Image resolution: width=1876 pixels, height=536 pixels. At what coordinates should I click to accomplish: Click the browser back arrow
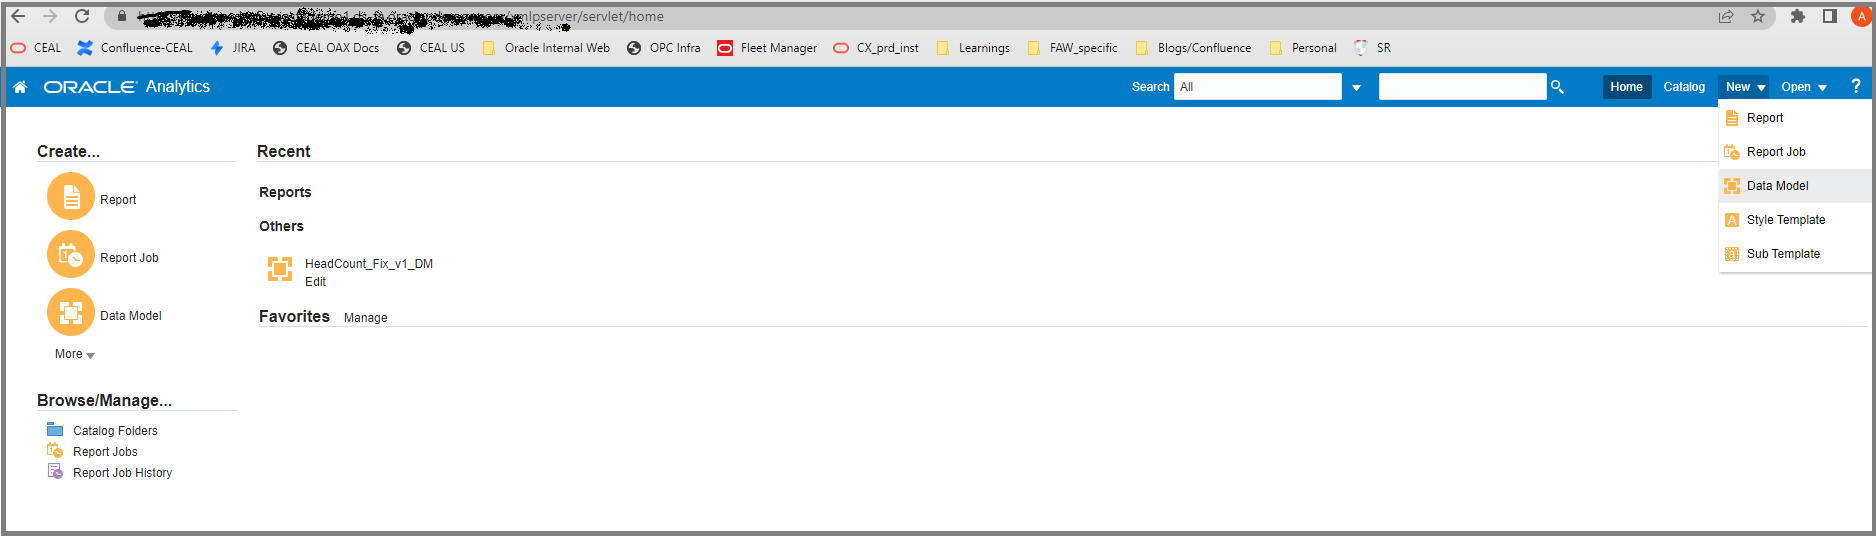click(x=18, y=16)
